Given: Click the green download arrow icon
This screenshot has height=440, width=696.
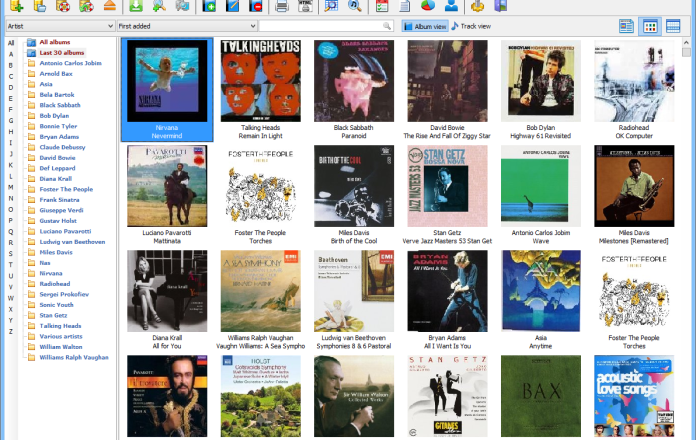Looking at the screenshot, I should click(136, 6).
